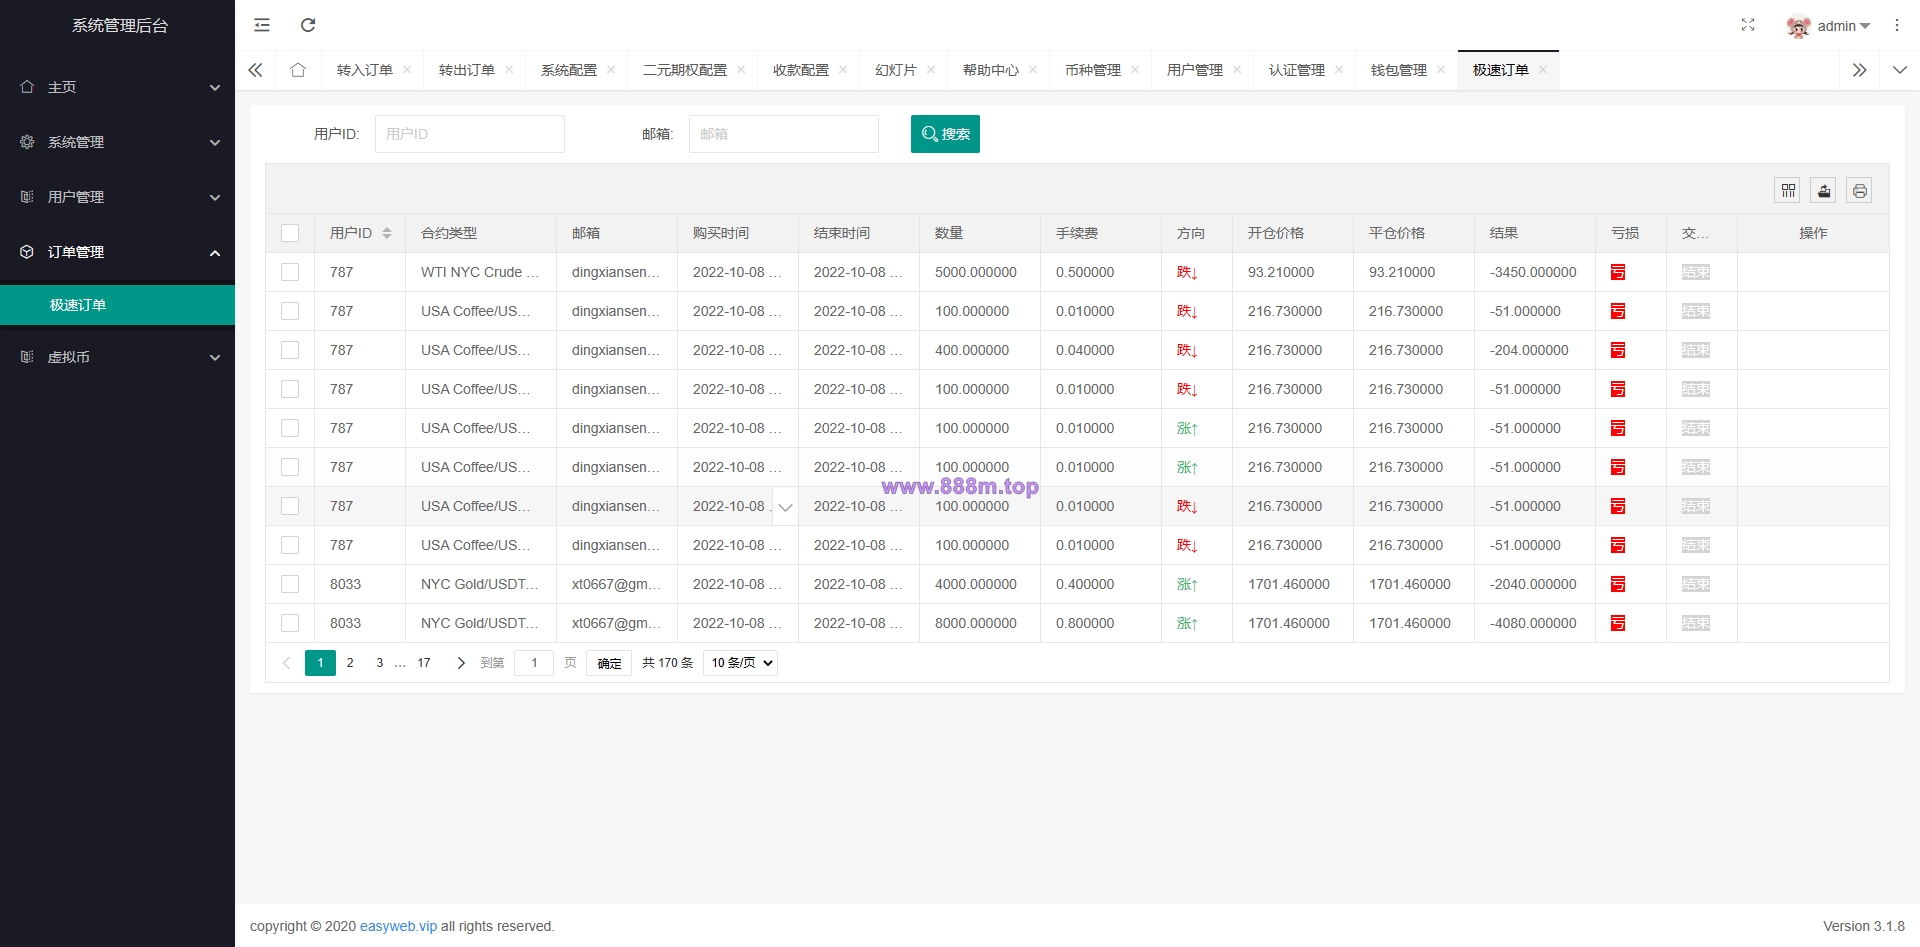The image size is (1920, 947).
Task: Switch to the 认证管理 tab
Action: point(1297,70)
